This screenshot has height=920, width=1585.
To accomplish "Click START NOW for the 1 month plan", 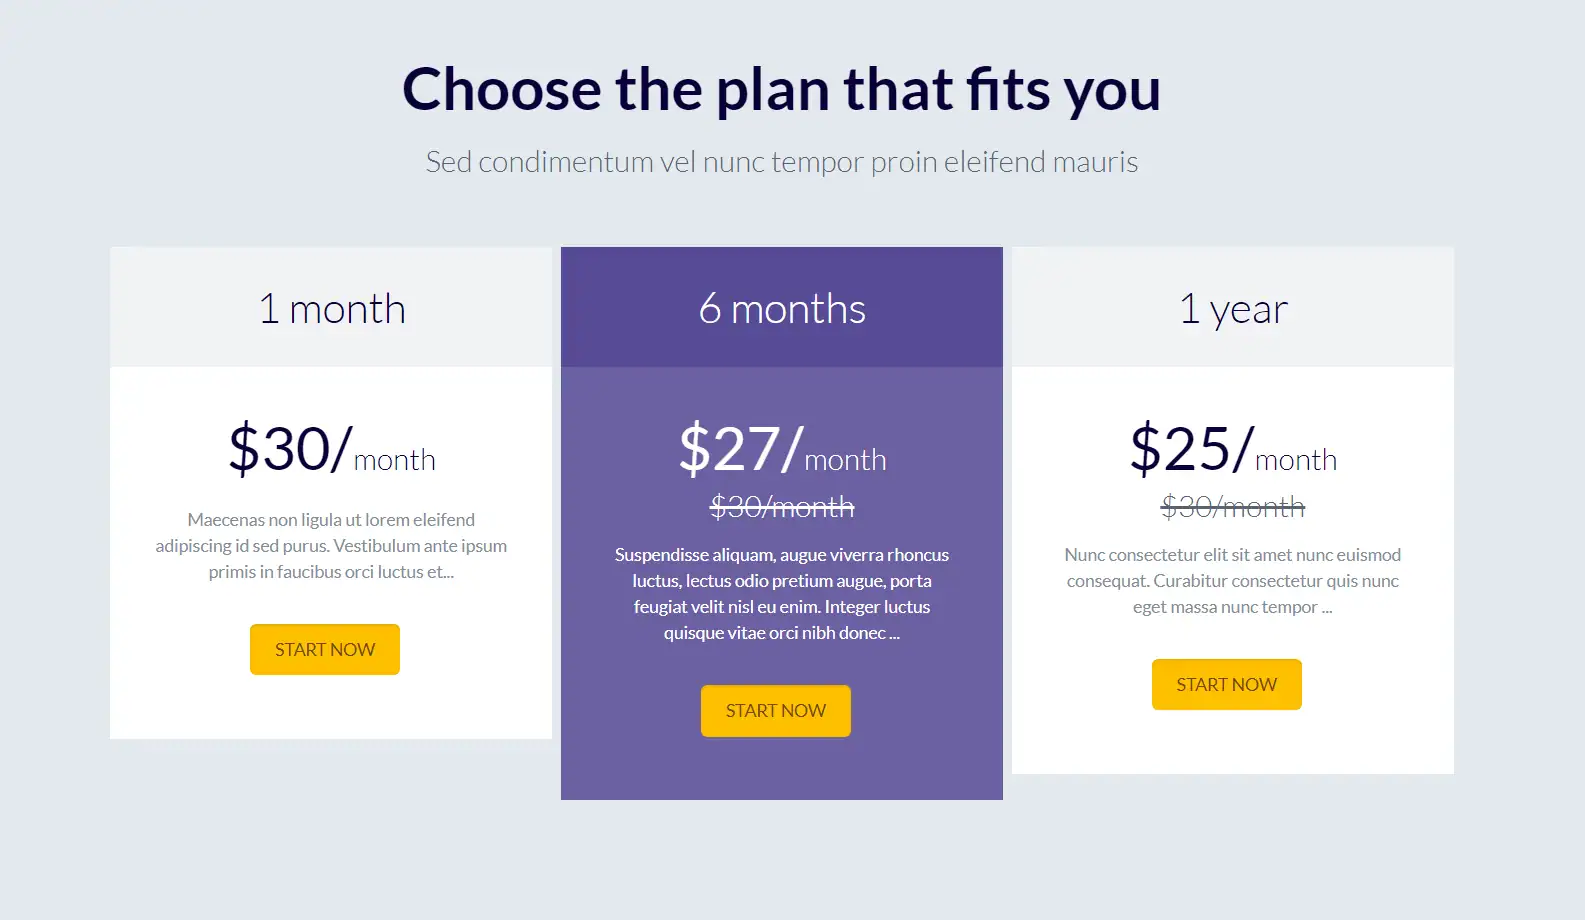I will [x=324, y=649].
